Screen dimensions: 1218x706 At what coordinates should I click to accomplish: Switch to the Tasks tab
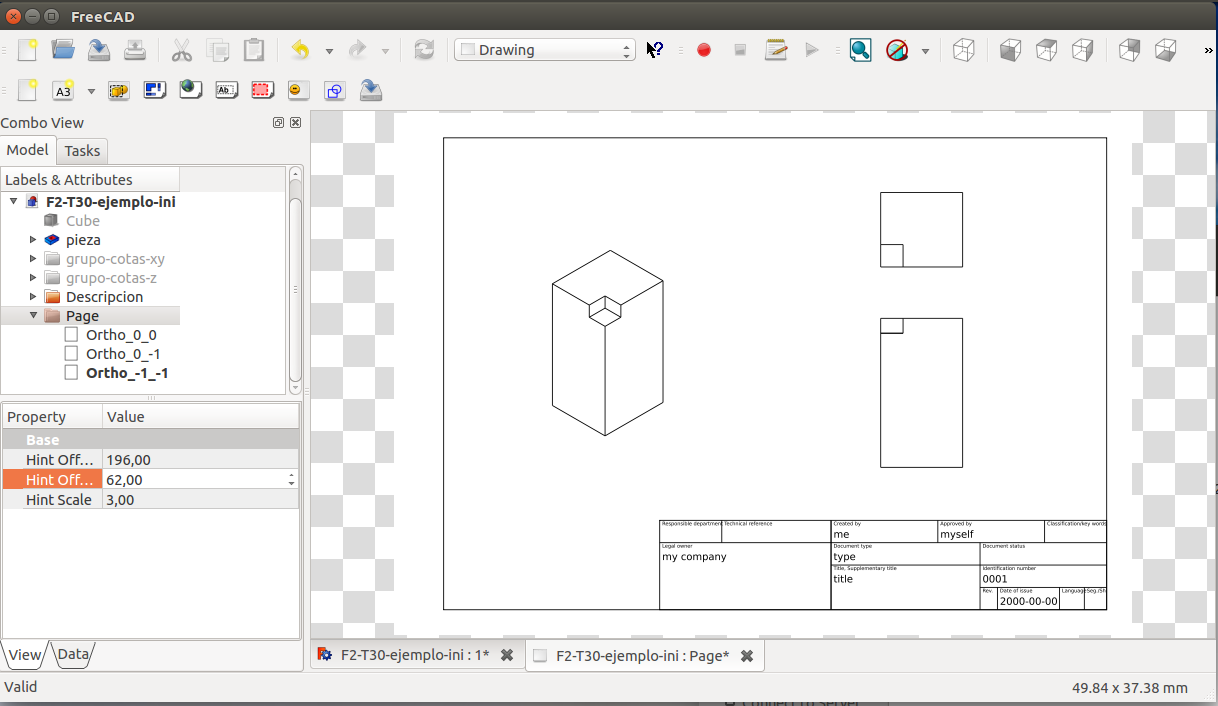(82, 151)
